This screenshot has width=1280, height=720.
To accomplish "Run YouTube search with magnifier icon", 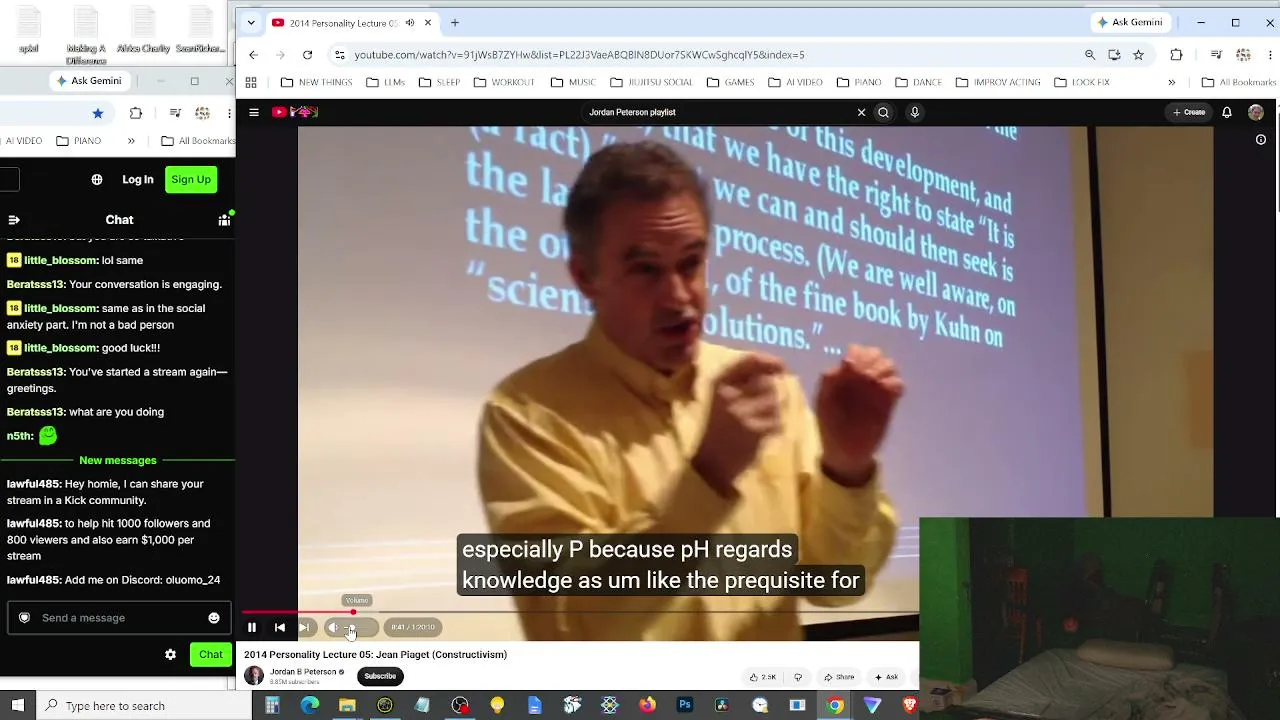I will 883,113.
